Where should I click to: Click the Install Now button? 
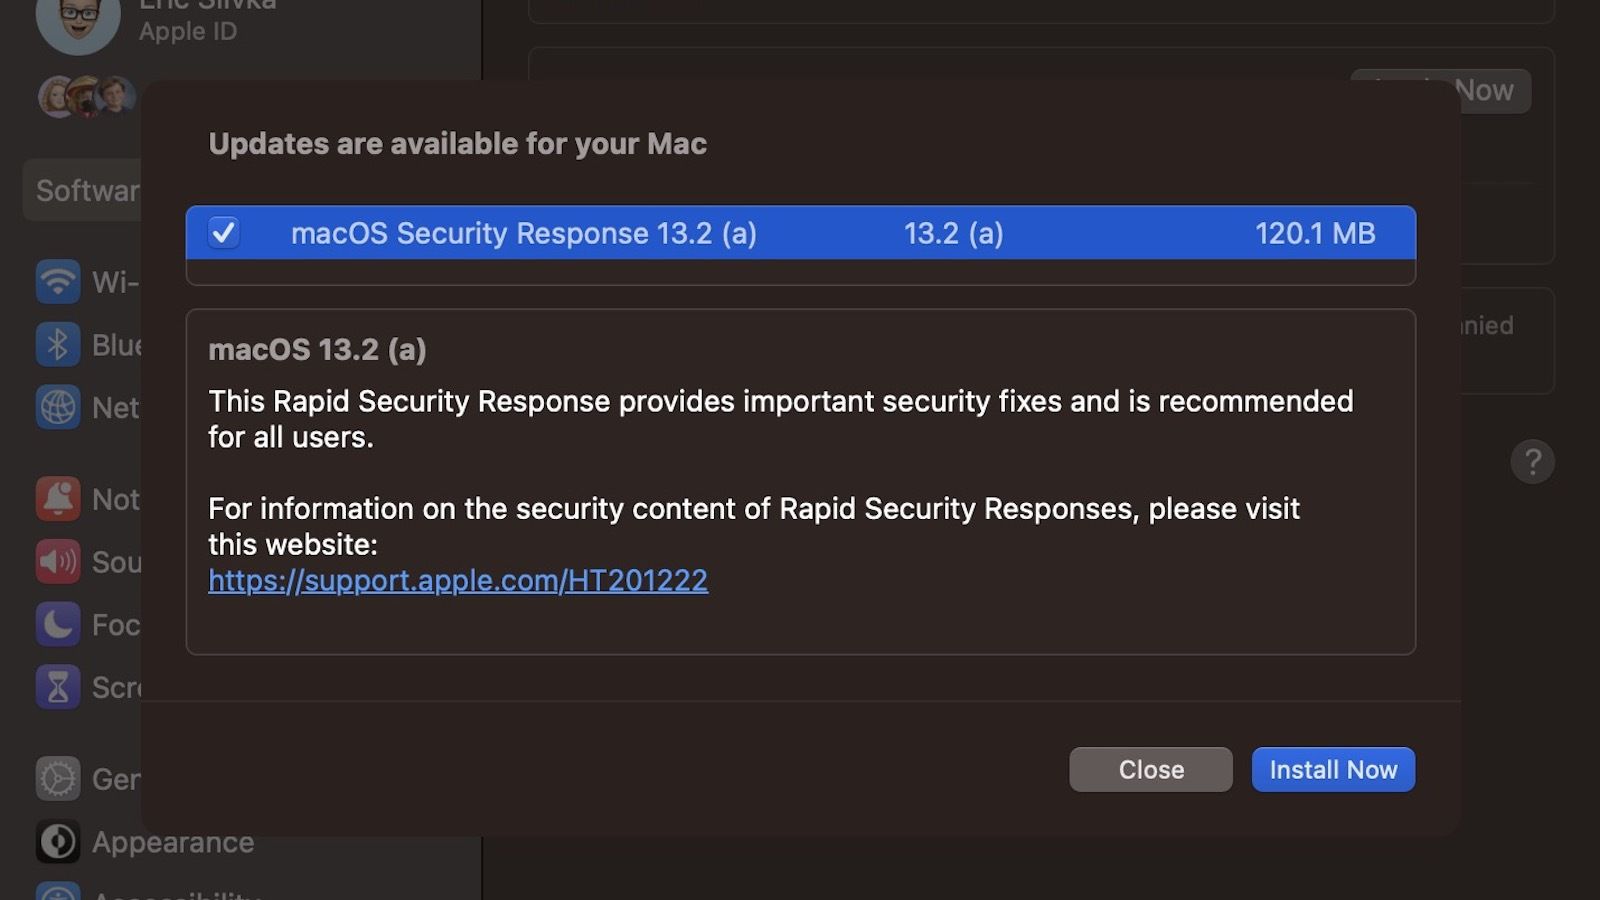coord(1333,769)
